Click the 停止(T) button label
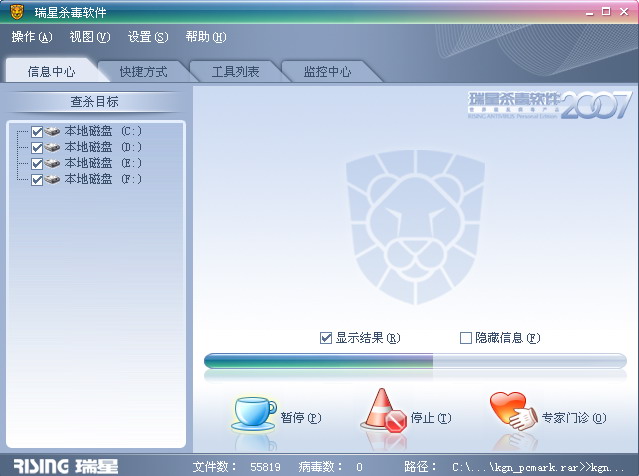The width and height of the screenshot is (639, 476). (x=431, y=418)
